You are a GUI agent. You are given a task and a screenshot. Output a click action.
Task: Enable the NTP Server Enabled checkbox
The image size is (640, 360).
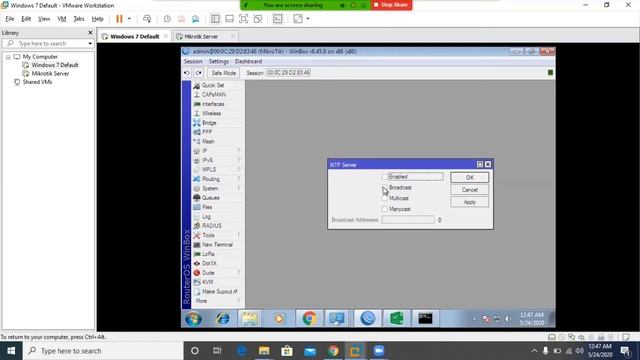click(x=384, y=177)
